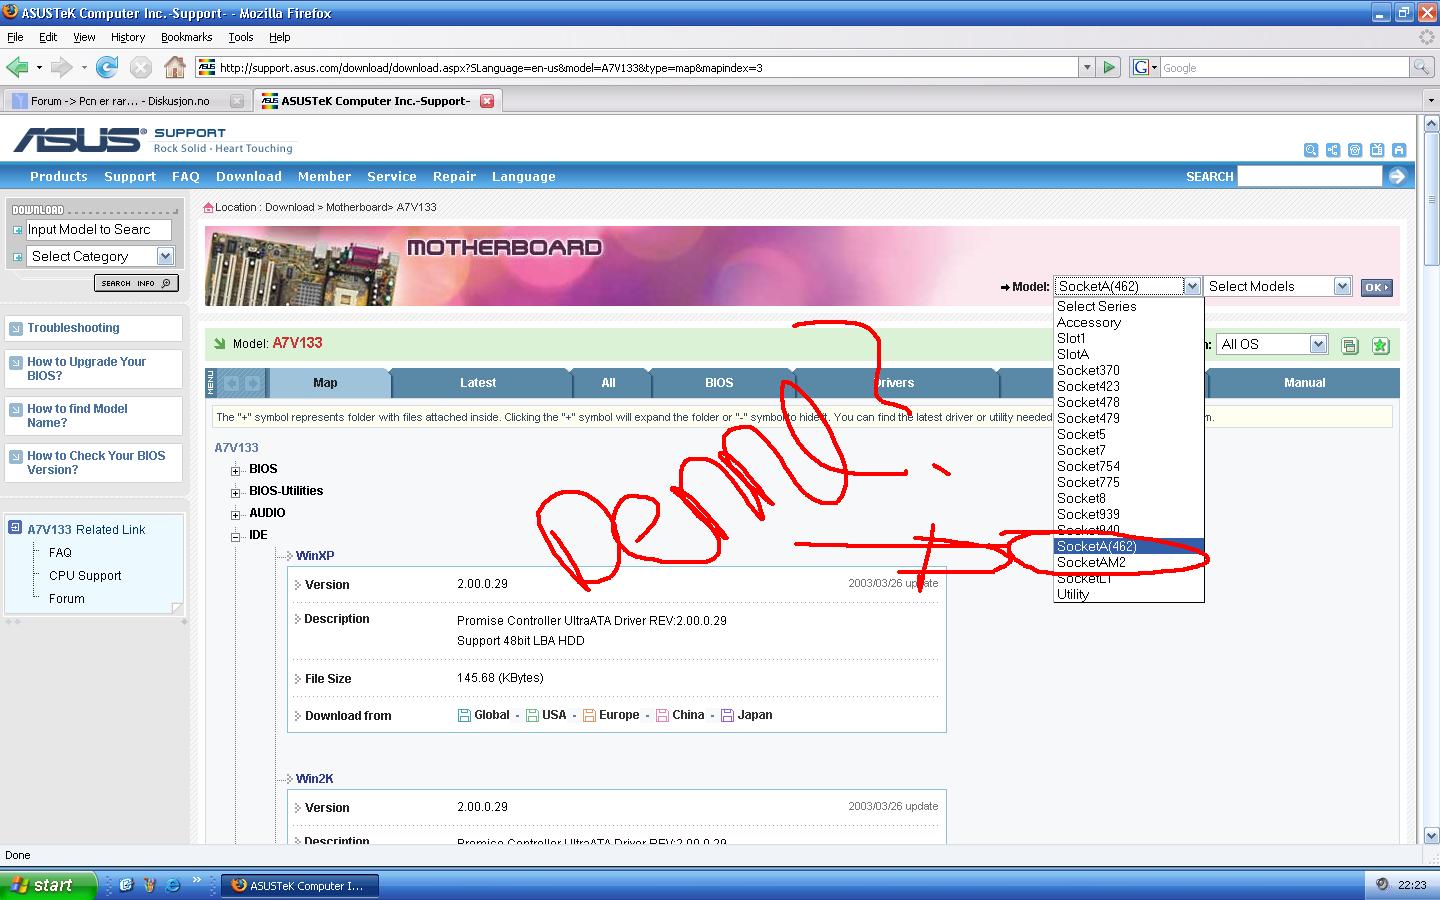
Task: Click the USA download disk icon for WinXP
Action: (533, 715)
